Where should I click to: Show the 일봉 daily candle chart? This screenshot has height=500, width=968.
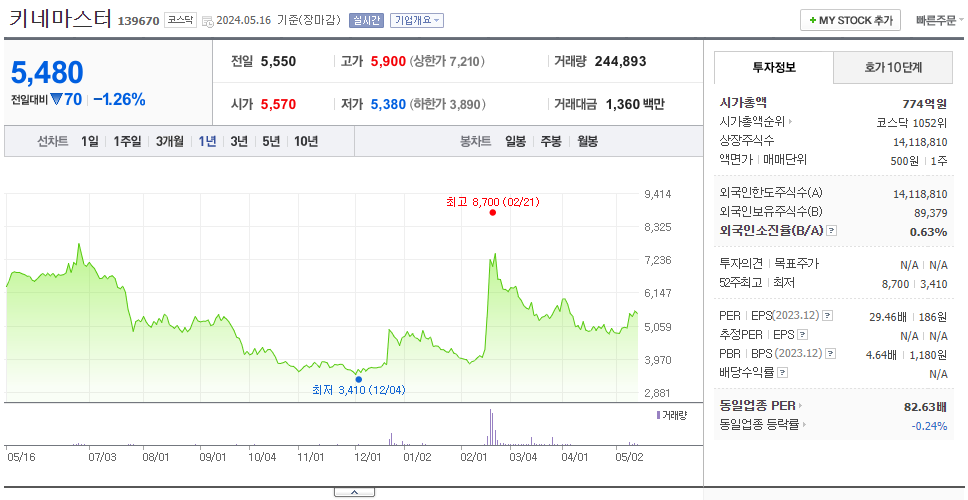pyautogui.click(x=515, y=141)
